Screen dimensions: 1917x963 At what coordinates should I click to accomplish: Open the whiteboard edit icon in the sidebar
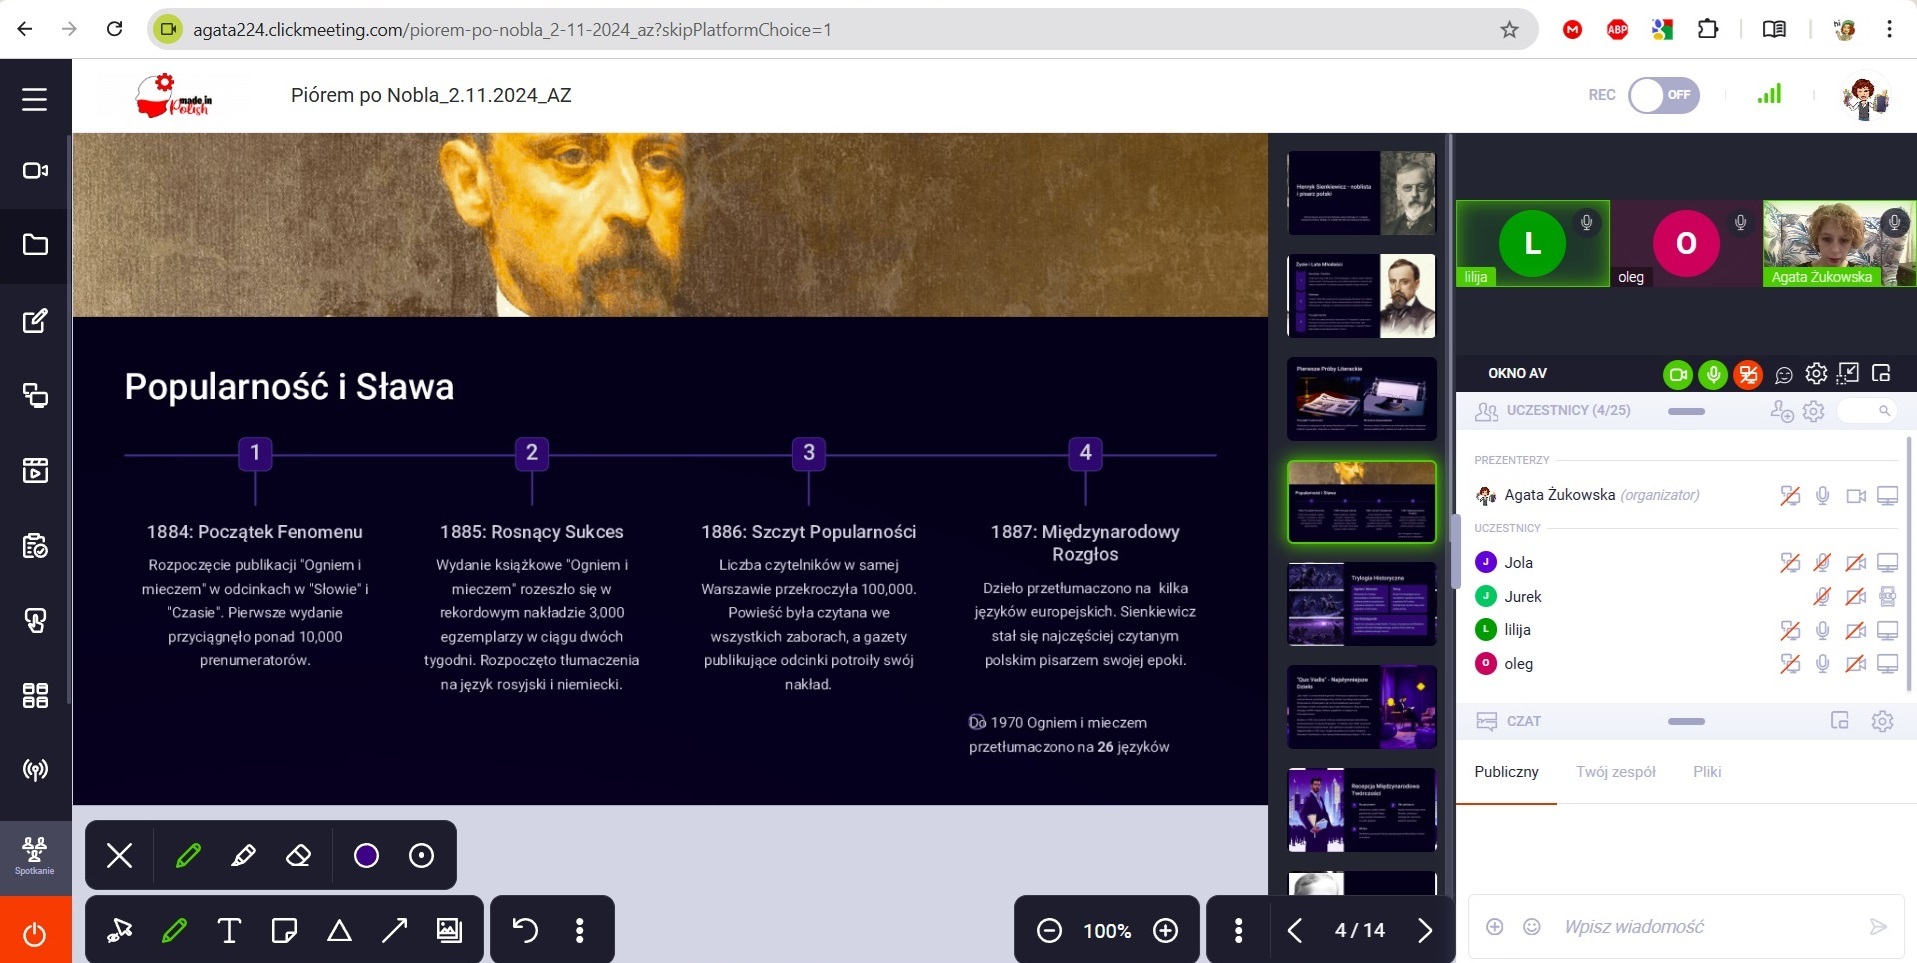pos(35,321)
